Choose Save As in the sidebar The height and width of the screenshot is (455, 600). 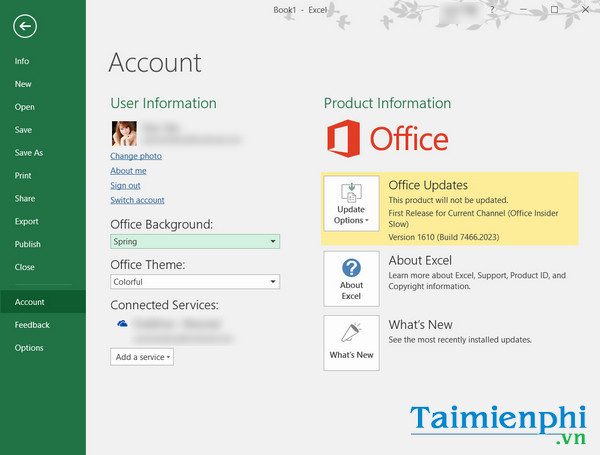point(29,153)
